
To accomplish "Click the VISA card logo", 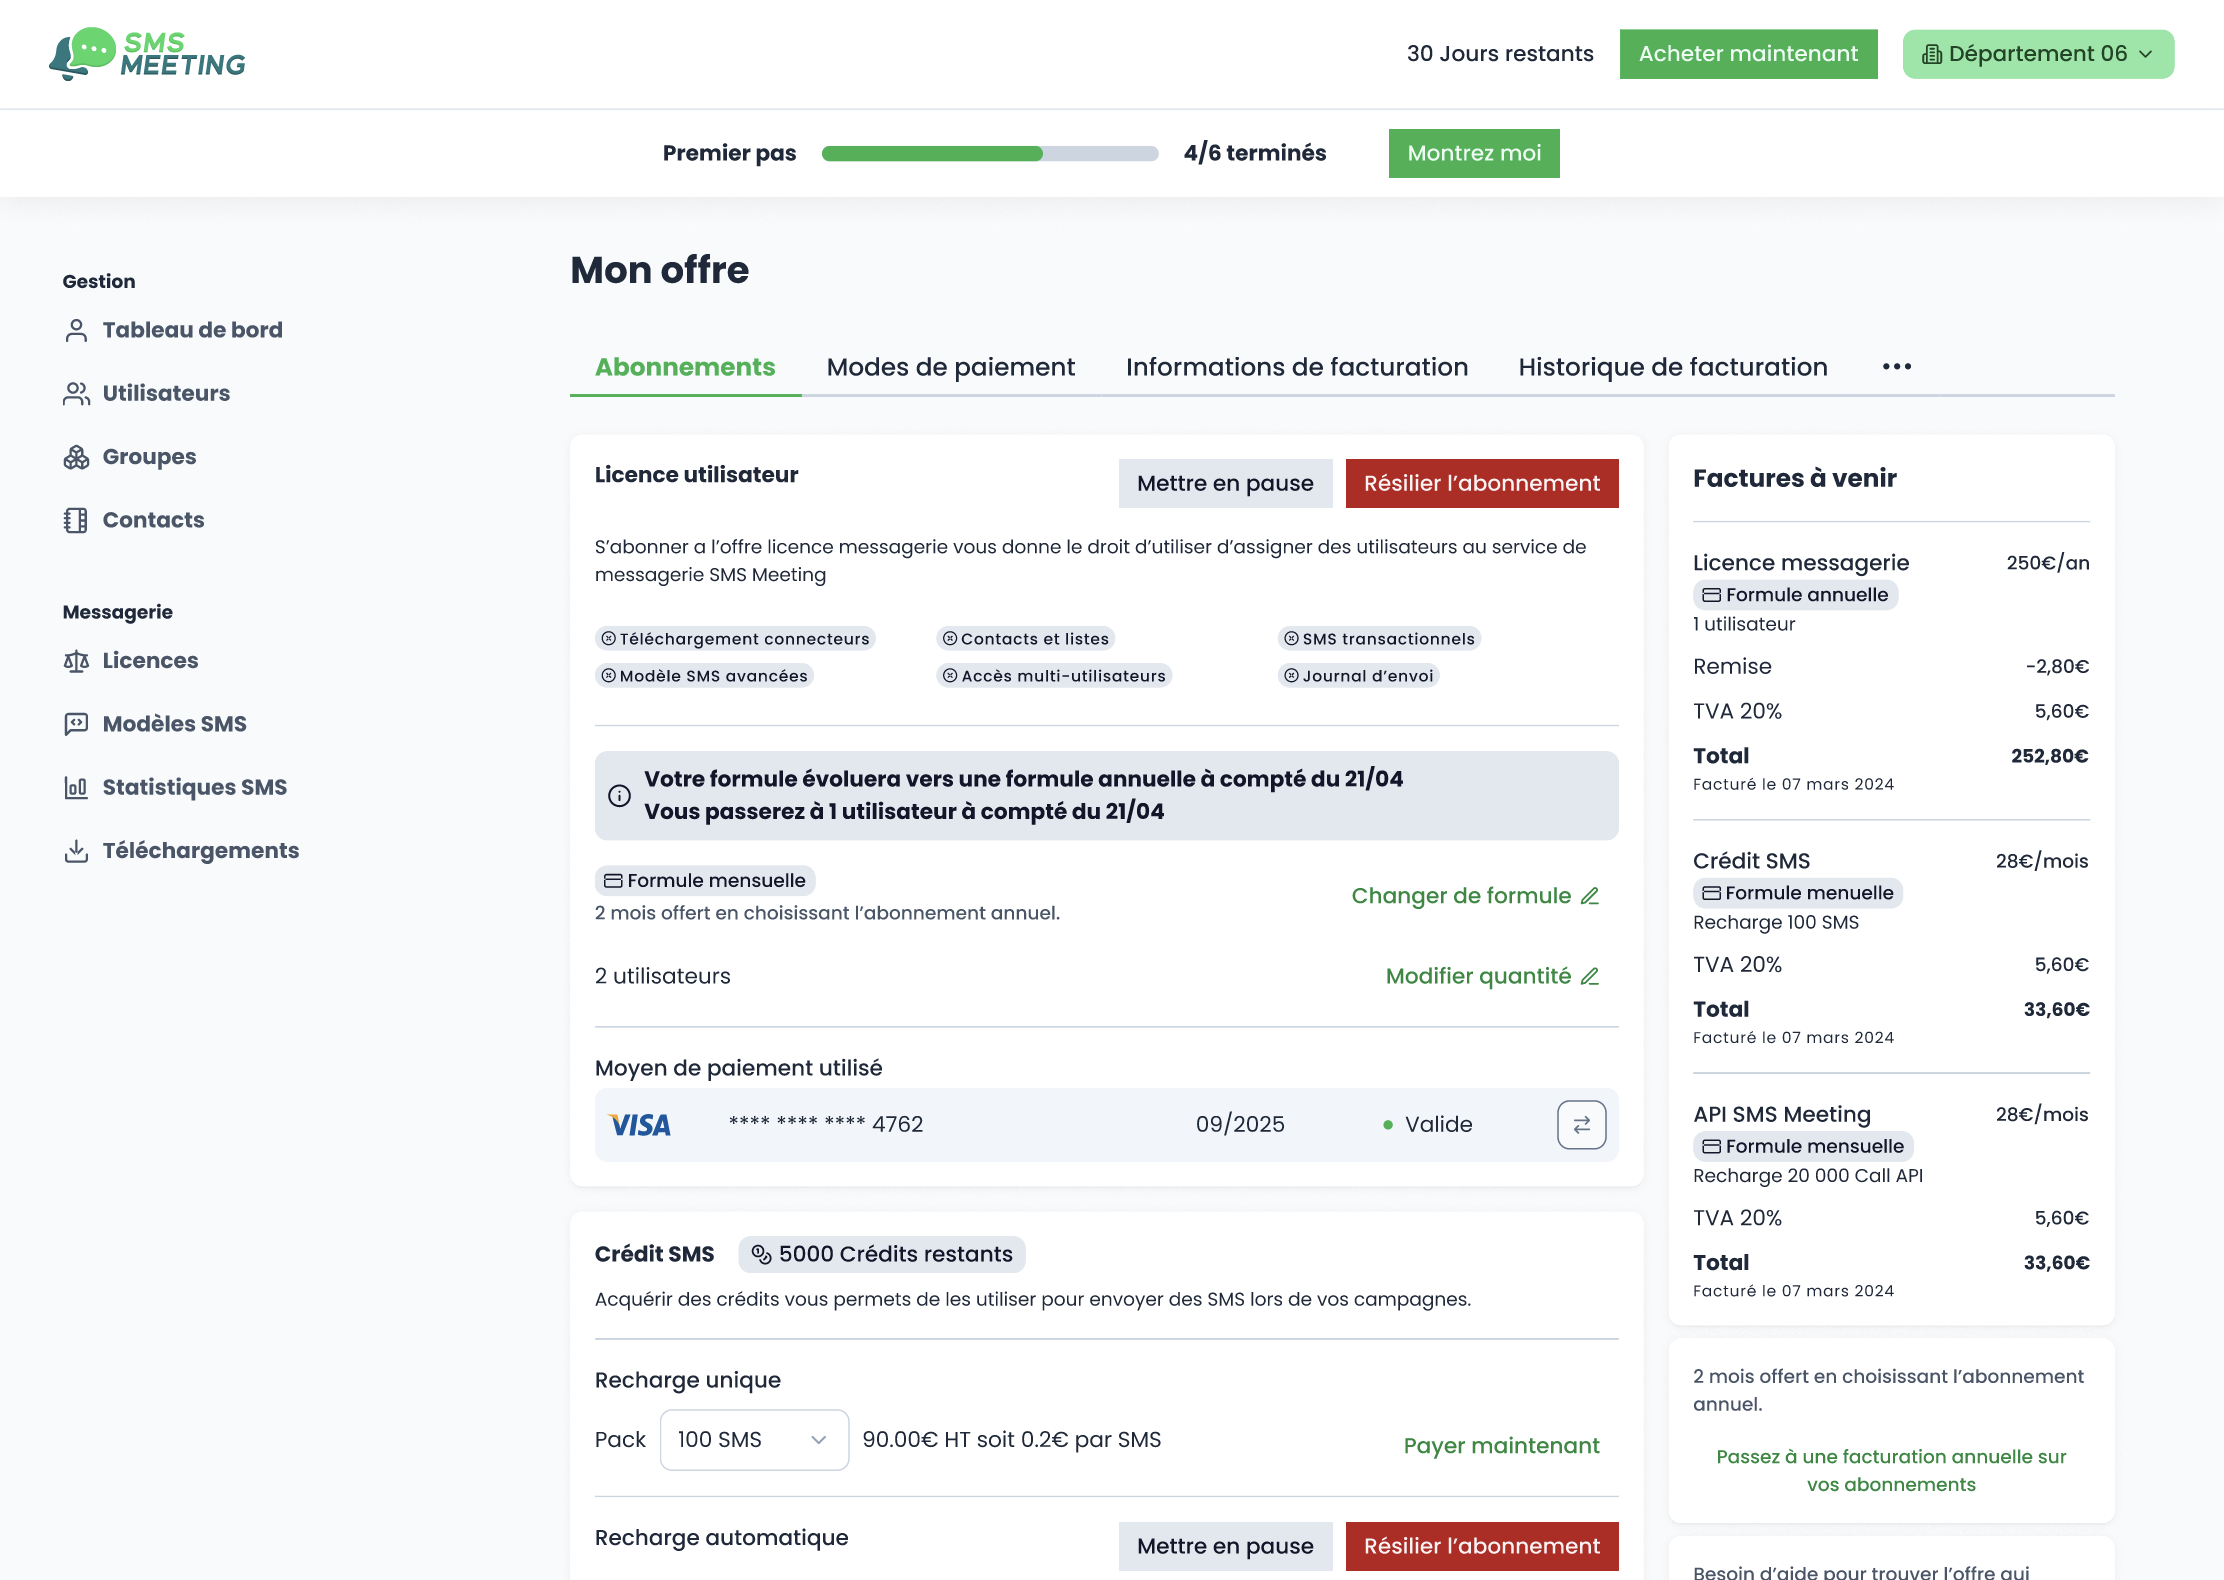I will point(640,1125).
